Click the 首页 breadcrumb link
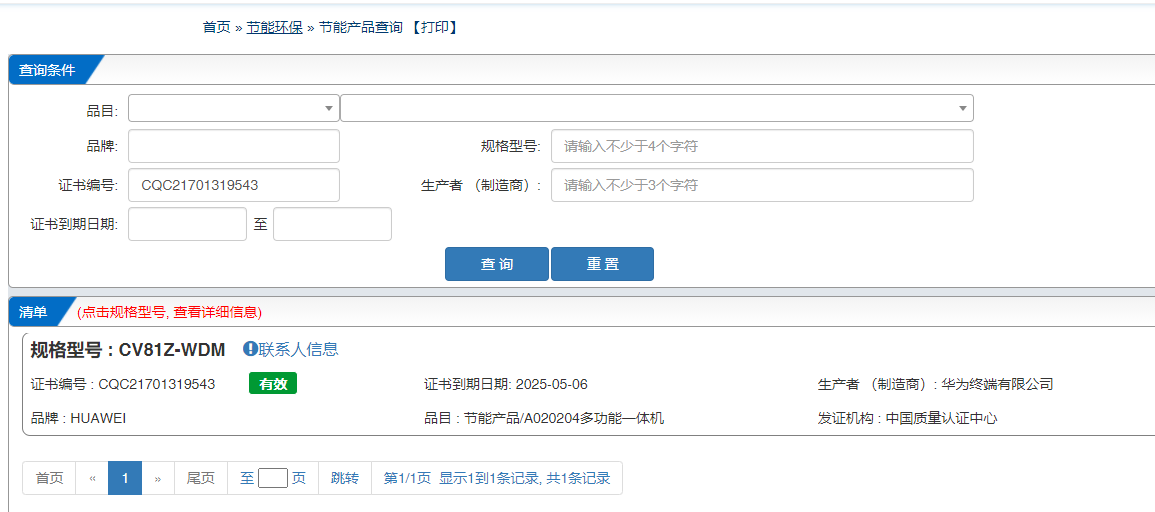Image resolution: width=1155 pixels, height=512 pixels. (217, 27)
